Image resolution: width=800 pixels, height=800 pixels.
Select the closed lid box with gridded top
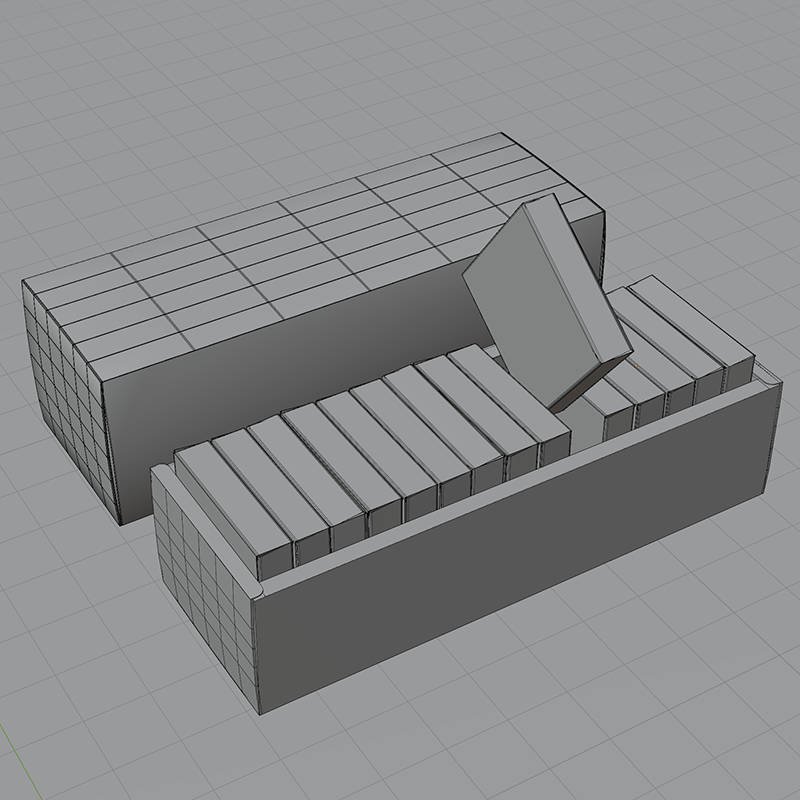tap(313, 329)
